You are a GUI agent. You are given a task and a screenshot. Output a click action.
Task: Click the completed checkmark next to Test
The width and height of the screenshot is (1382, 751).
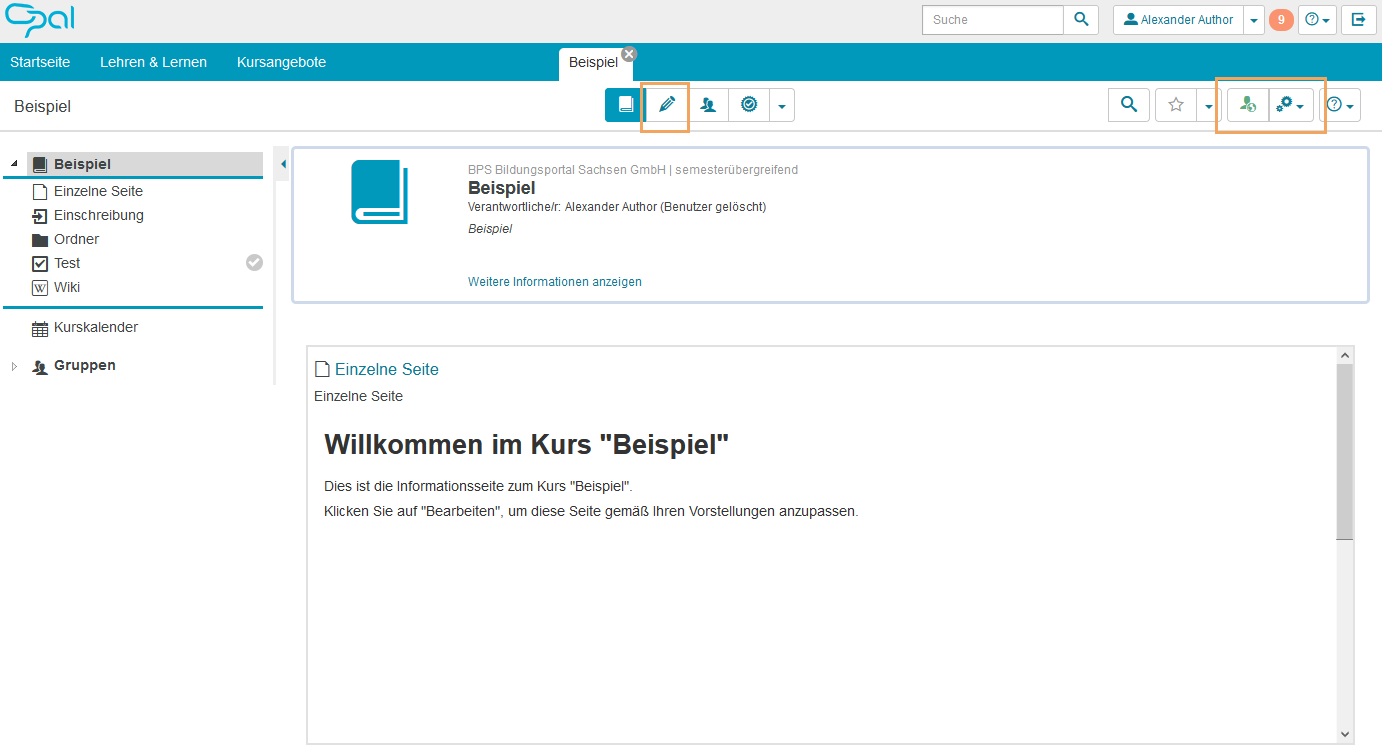(254, 262)
